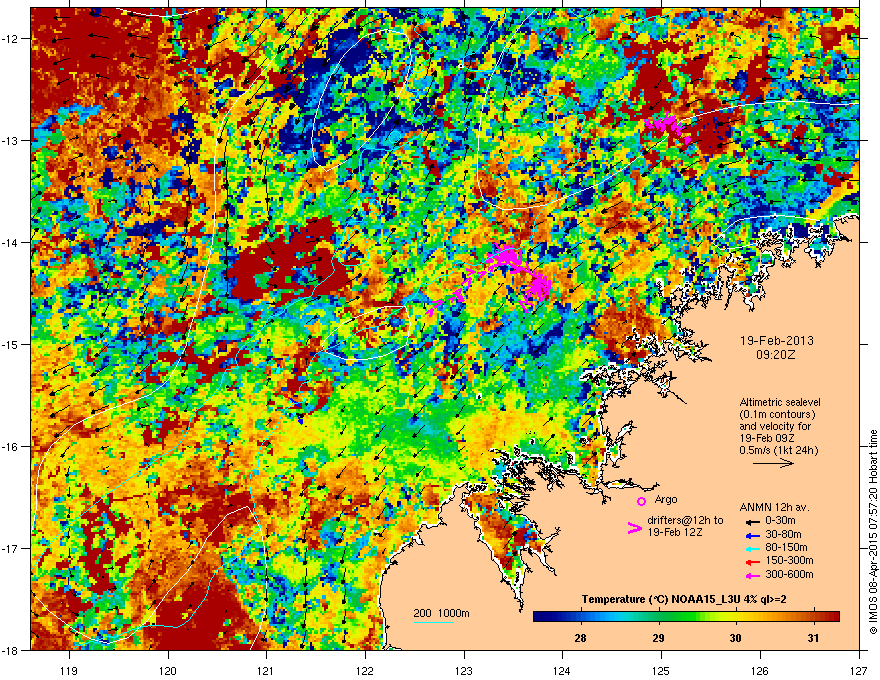
Task: Click the '30-80m' depth label
Action: (x=783, y=535)
